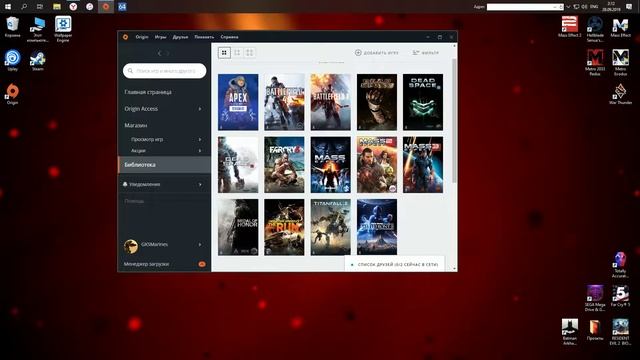The width and height of the screenshot is (640, 360).
Task: Click the orange download manager badge
Action: click(202, 264)
